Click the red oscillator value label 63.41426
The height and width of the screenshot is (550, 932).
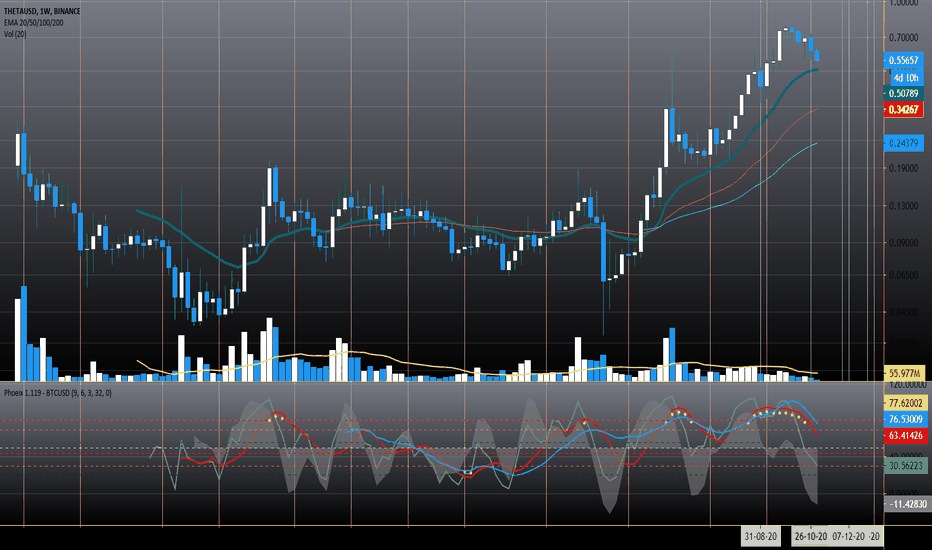905,435
